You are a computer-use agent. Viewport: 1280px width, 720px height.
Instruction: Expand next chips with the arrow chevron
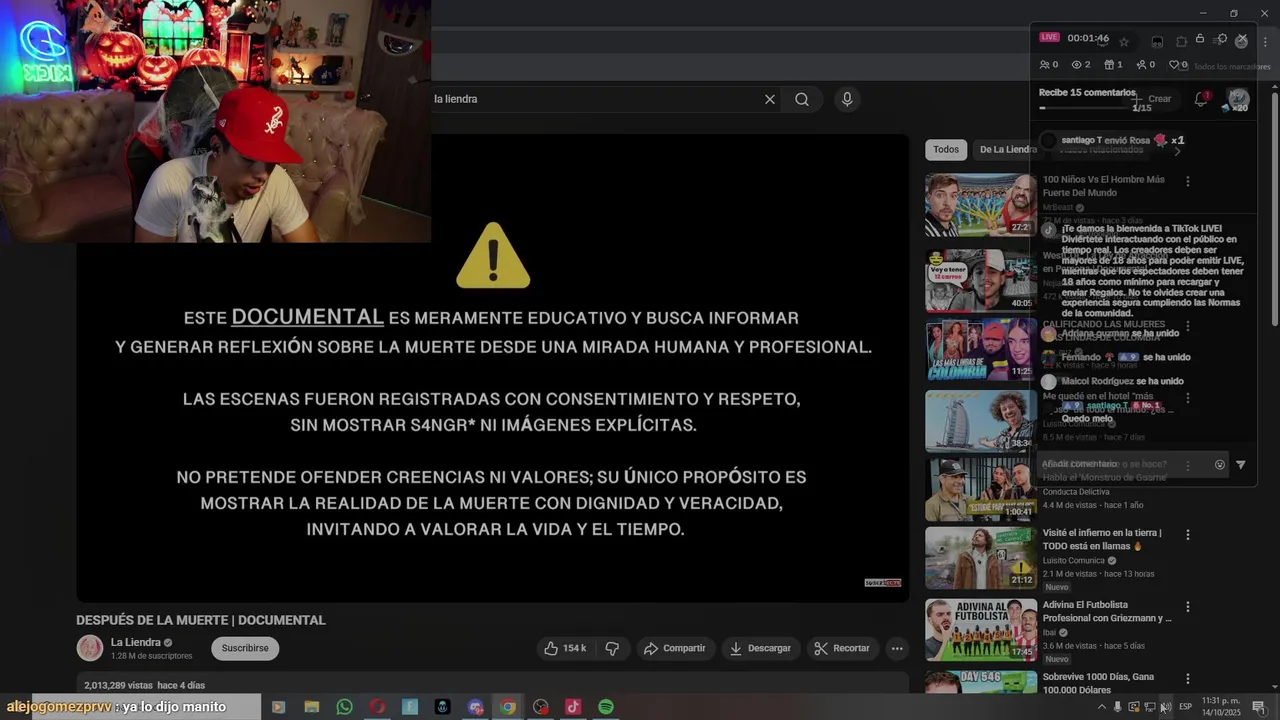pyautogui.click(x=1177, y=150)
